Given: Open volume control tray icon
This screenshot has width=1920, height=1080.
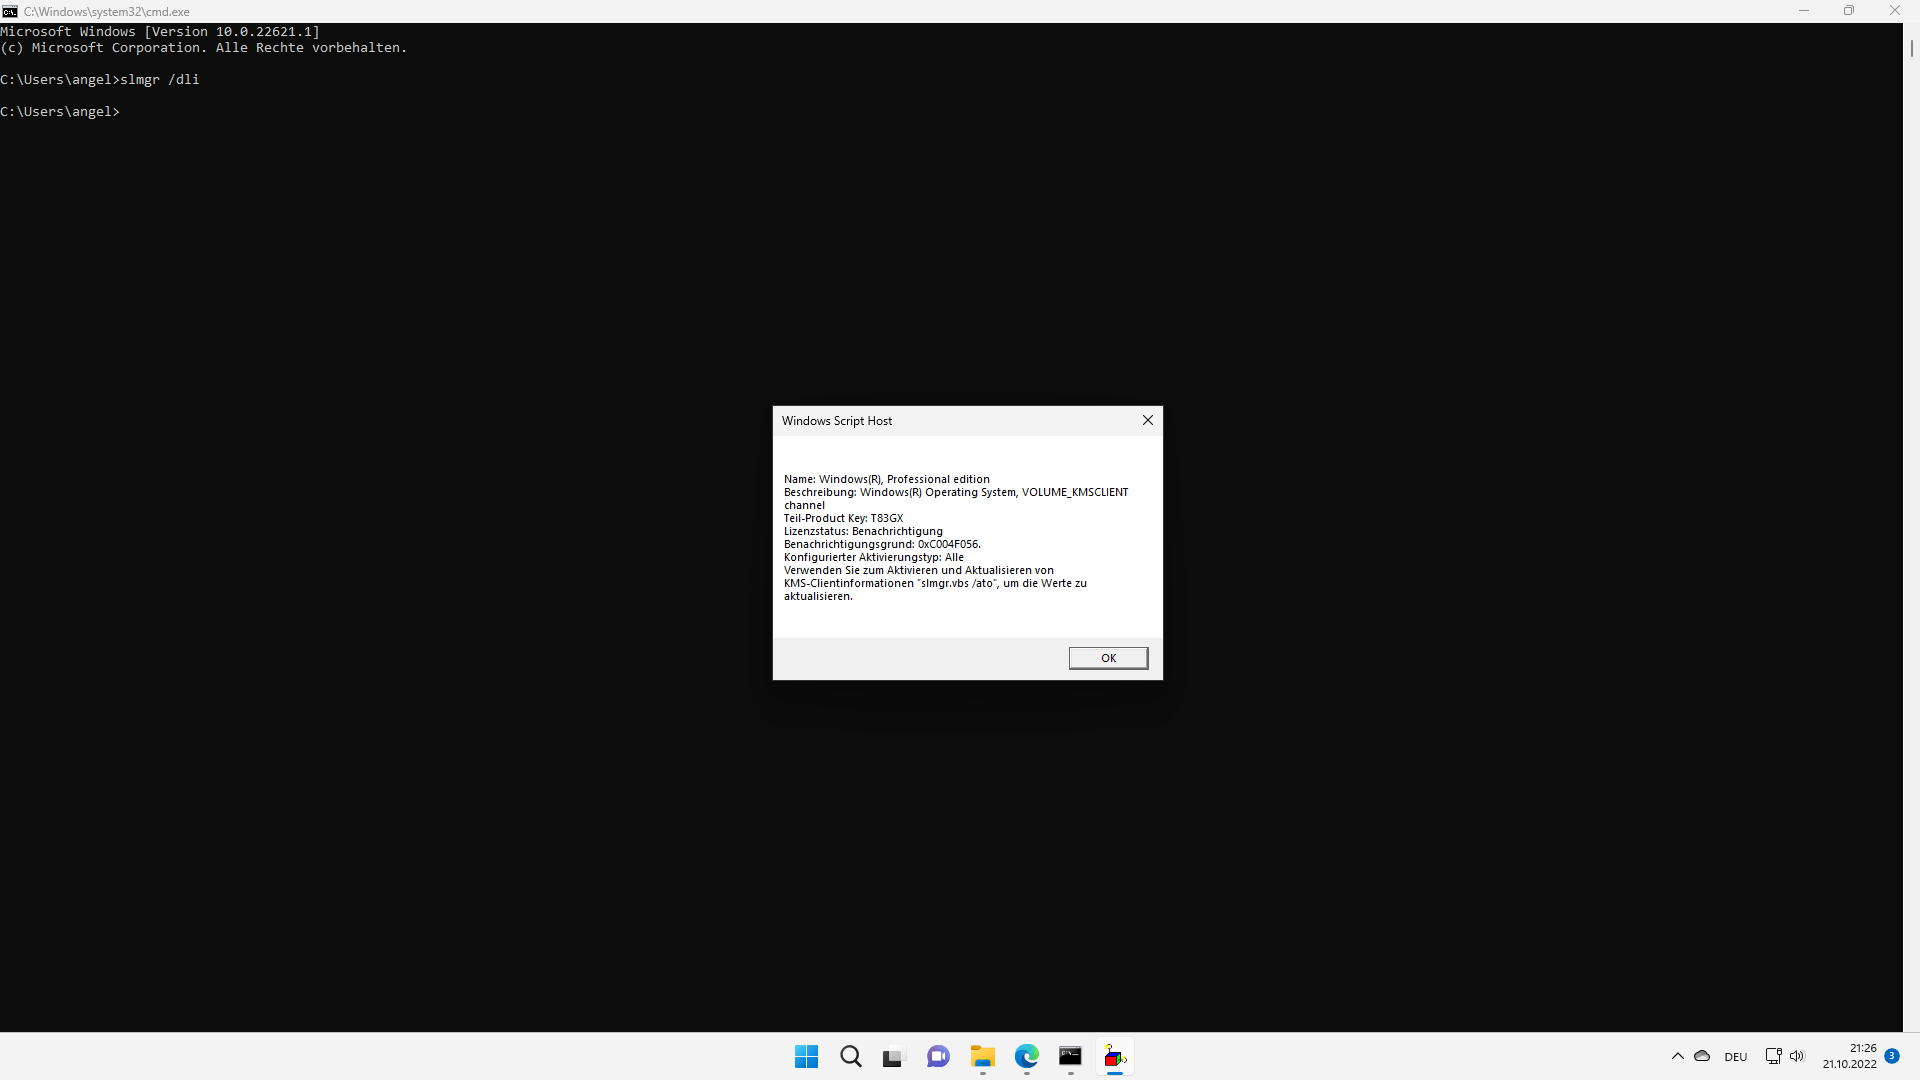Looking at the screenshot, I should click(x=1797, y=1056).
